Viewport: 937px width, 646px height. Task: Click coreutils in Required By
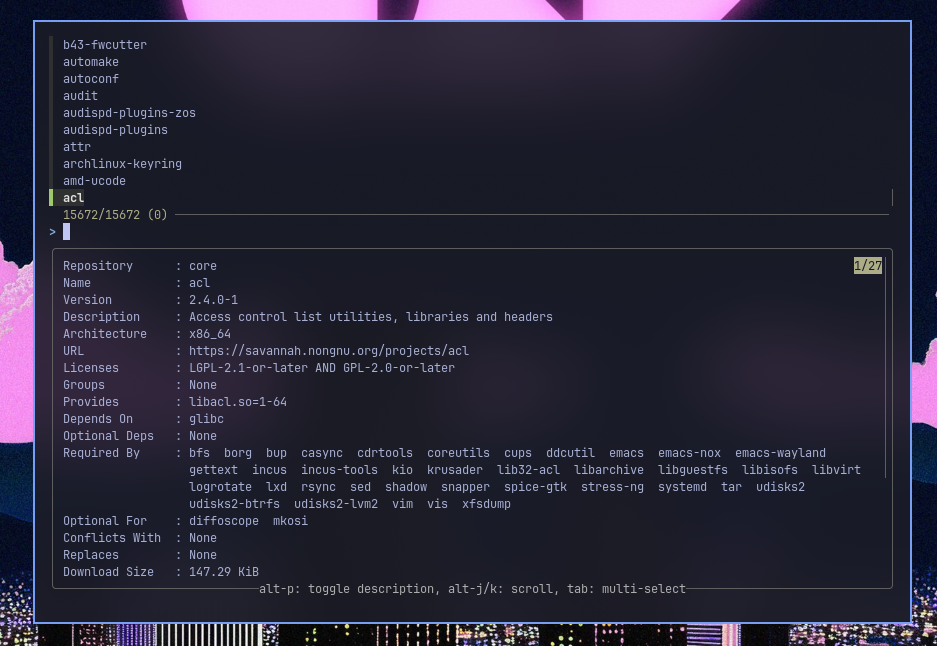[458, 453]
